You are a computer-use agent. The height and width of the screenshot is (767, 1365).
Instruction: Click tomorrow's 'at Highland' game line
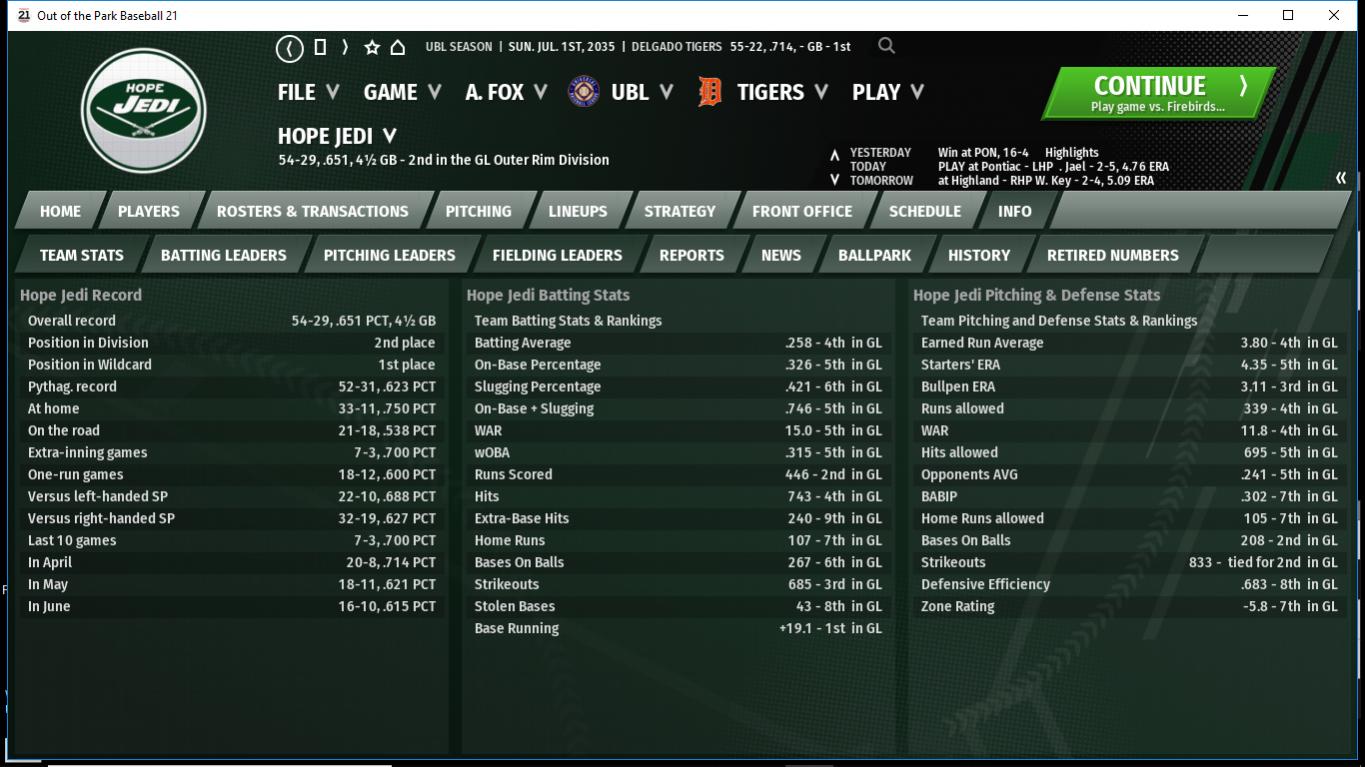(1046, 181)
